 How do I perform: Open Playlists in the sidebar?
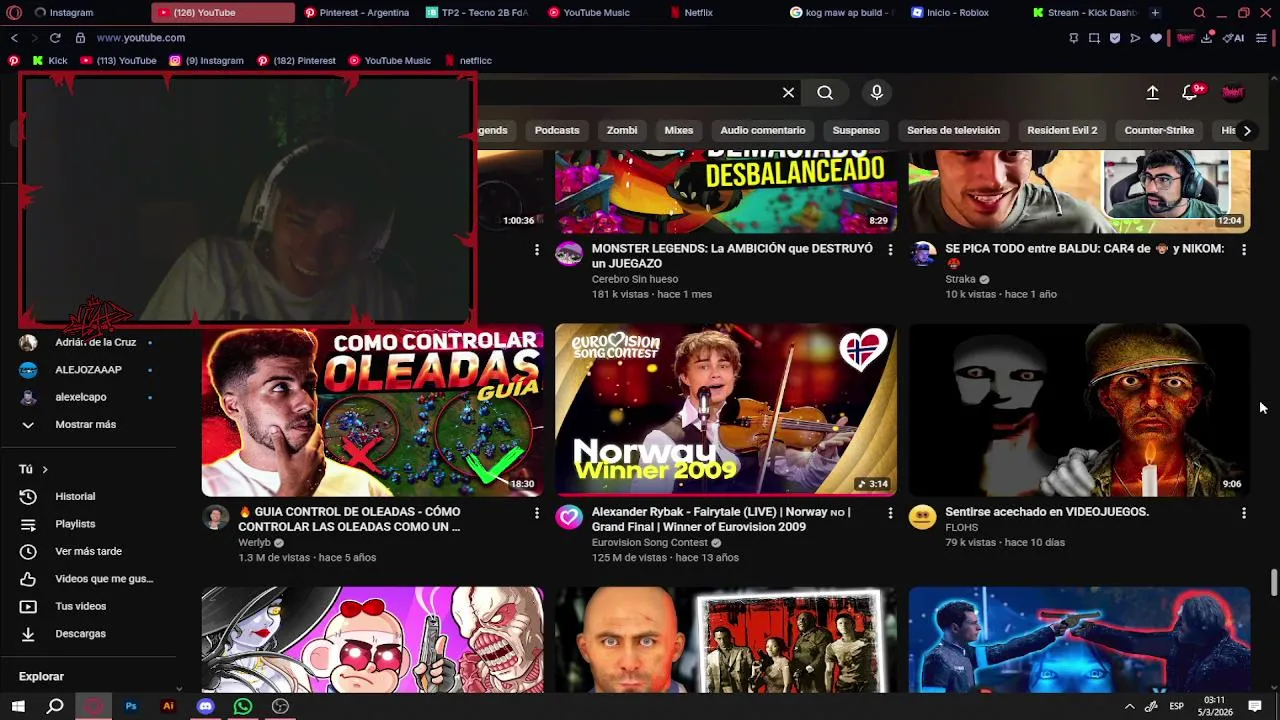coord(75,524)
